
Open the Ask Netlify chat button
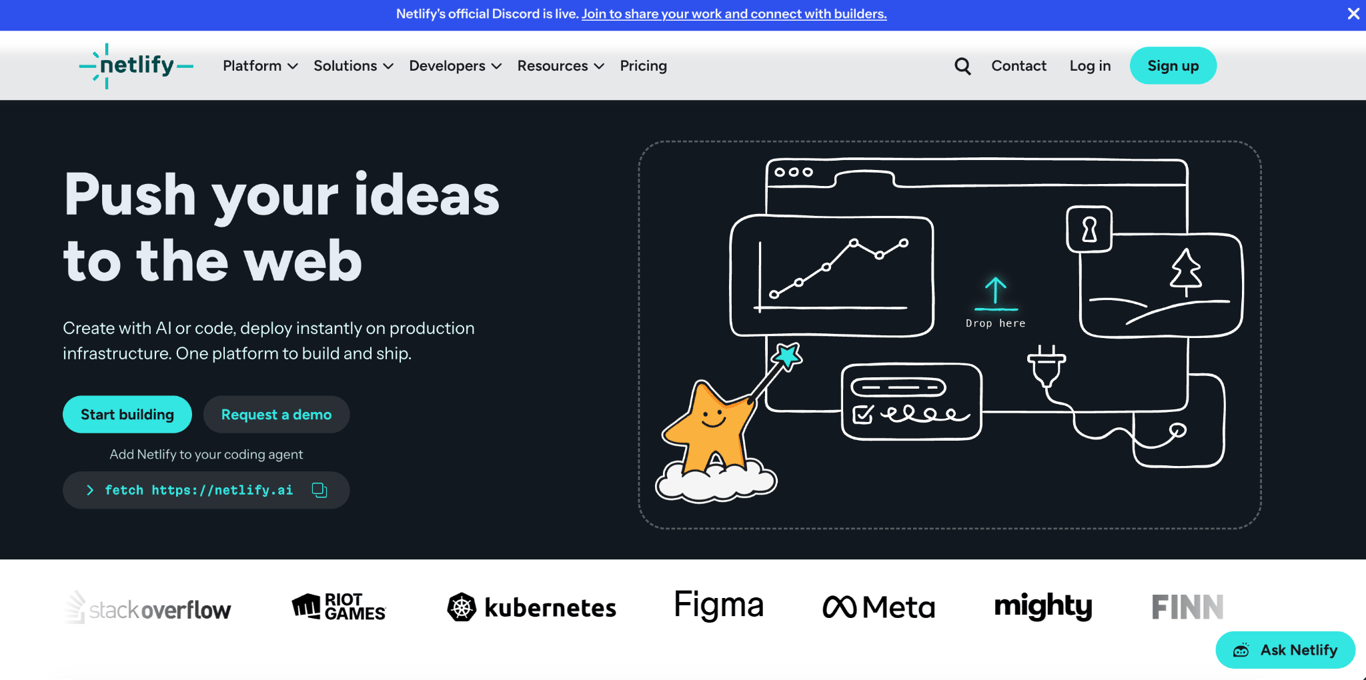pos(1285,650)
